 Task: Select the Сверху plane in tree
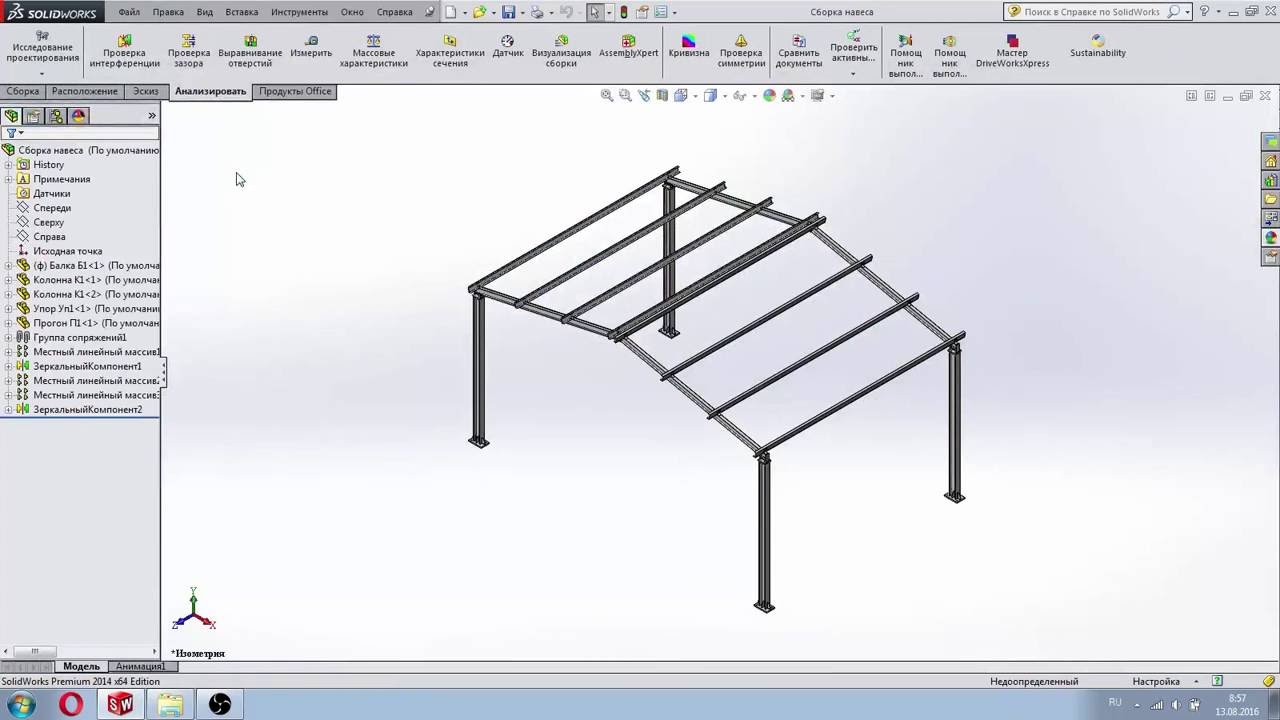(x=48, y=222)
